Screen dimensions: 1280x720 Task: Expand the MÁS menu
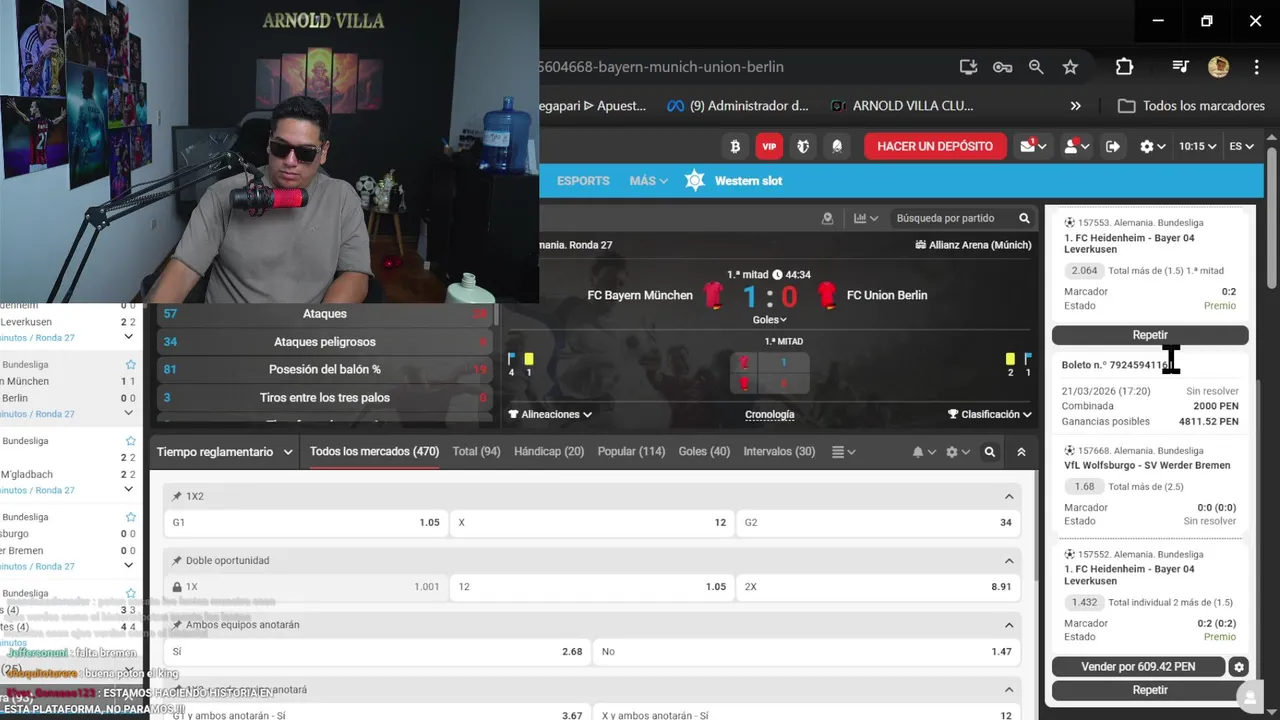click(x=648, y=181)
